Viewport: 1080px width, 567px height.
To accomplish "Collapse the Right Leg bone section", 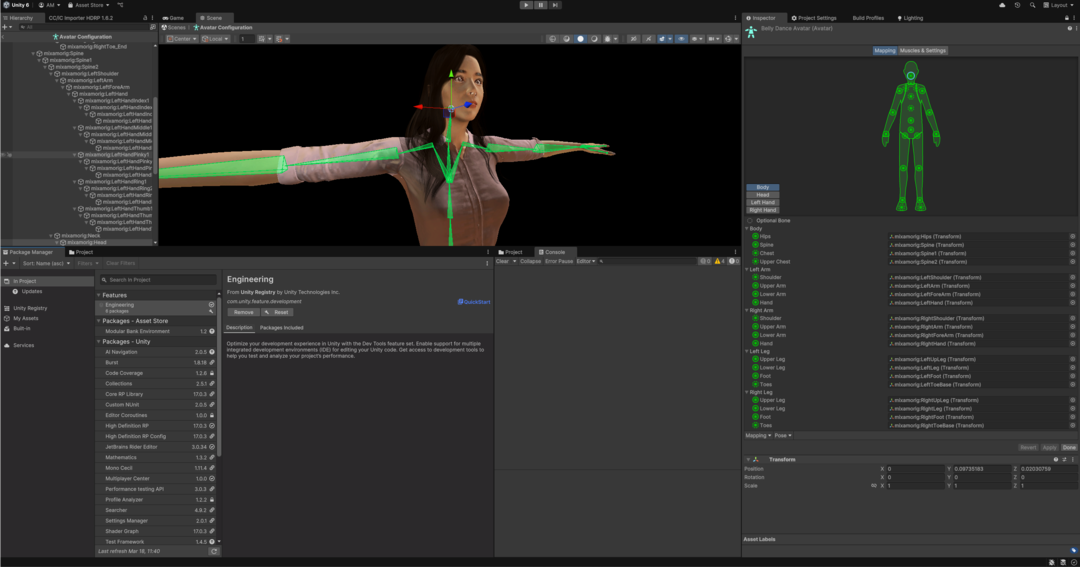I will (747, 392).
